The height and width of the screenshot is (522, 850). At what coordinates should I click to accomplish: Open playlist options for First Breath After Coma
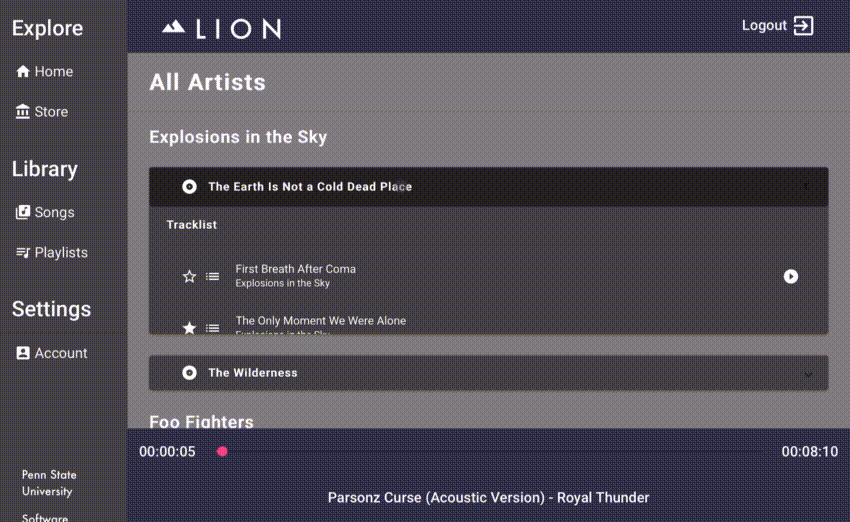pyautogui.click(x=213, y=277)
